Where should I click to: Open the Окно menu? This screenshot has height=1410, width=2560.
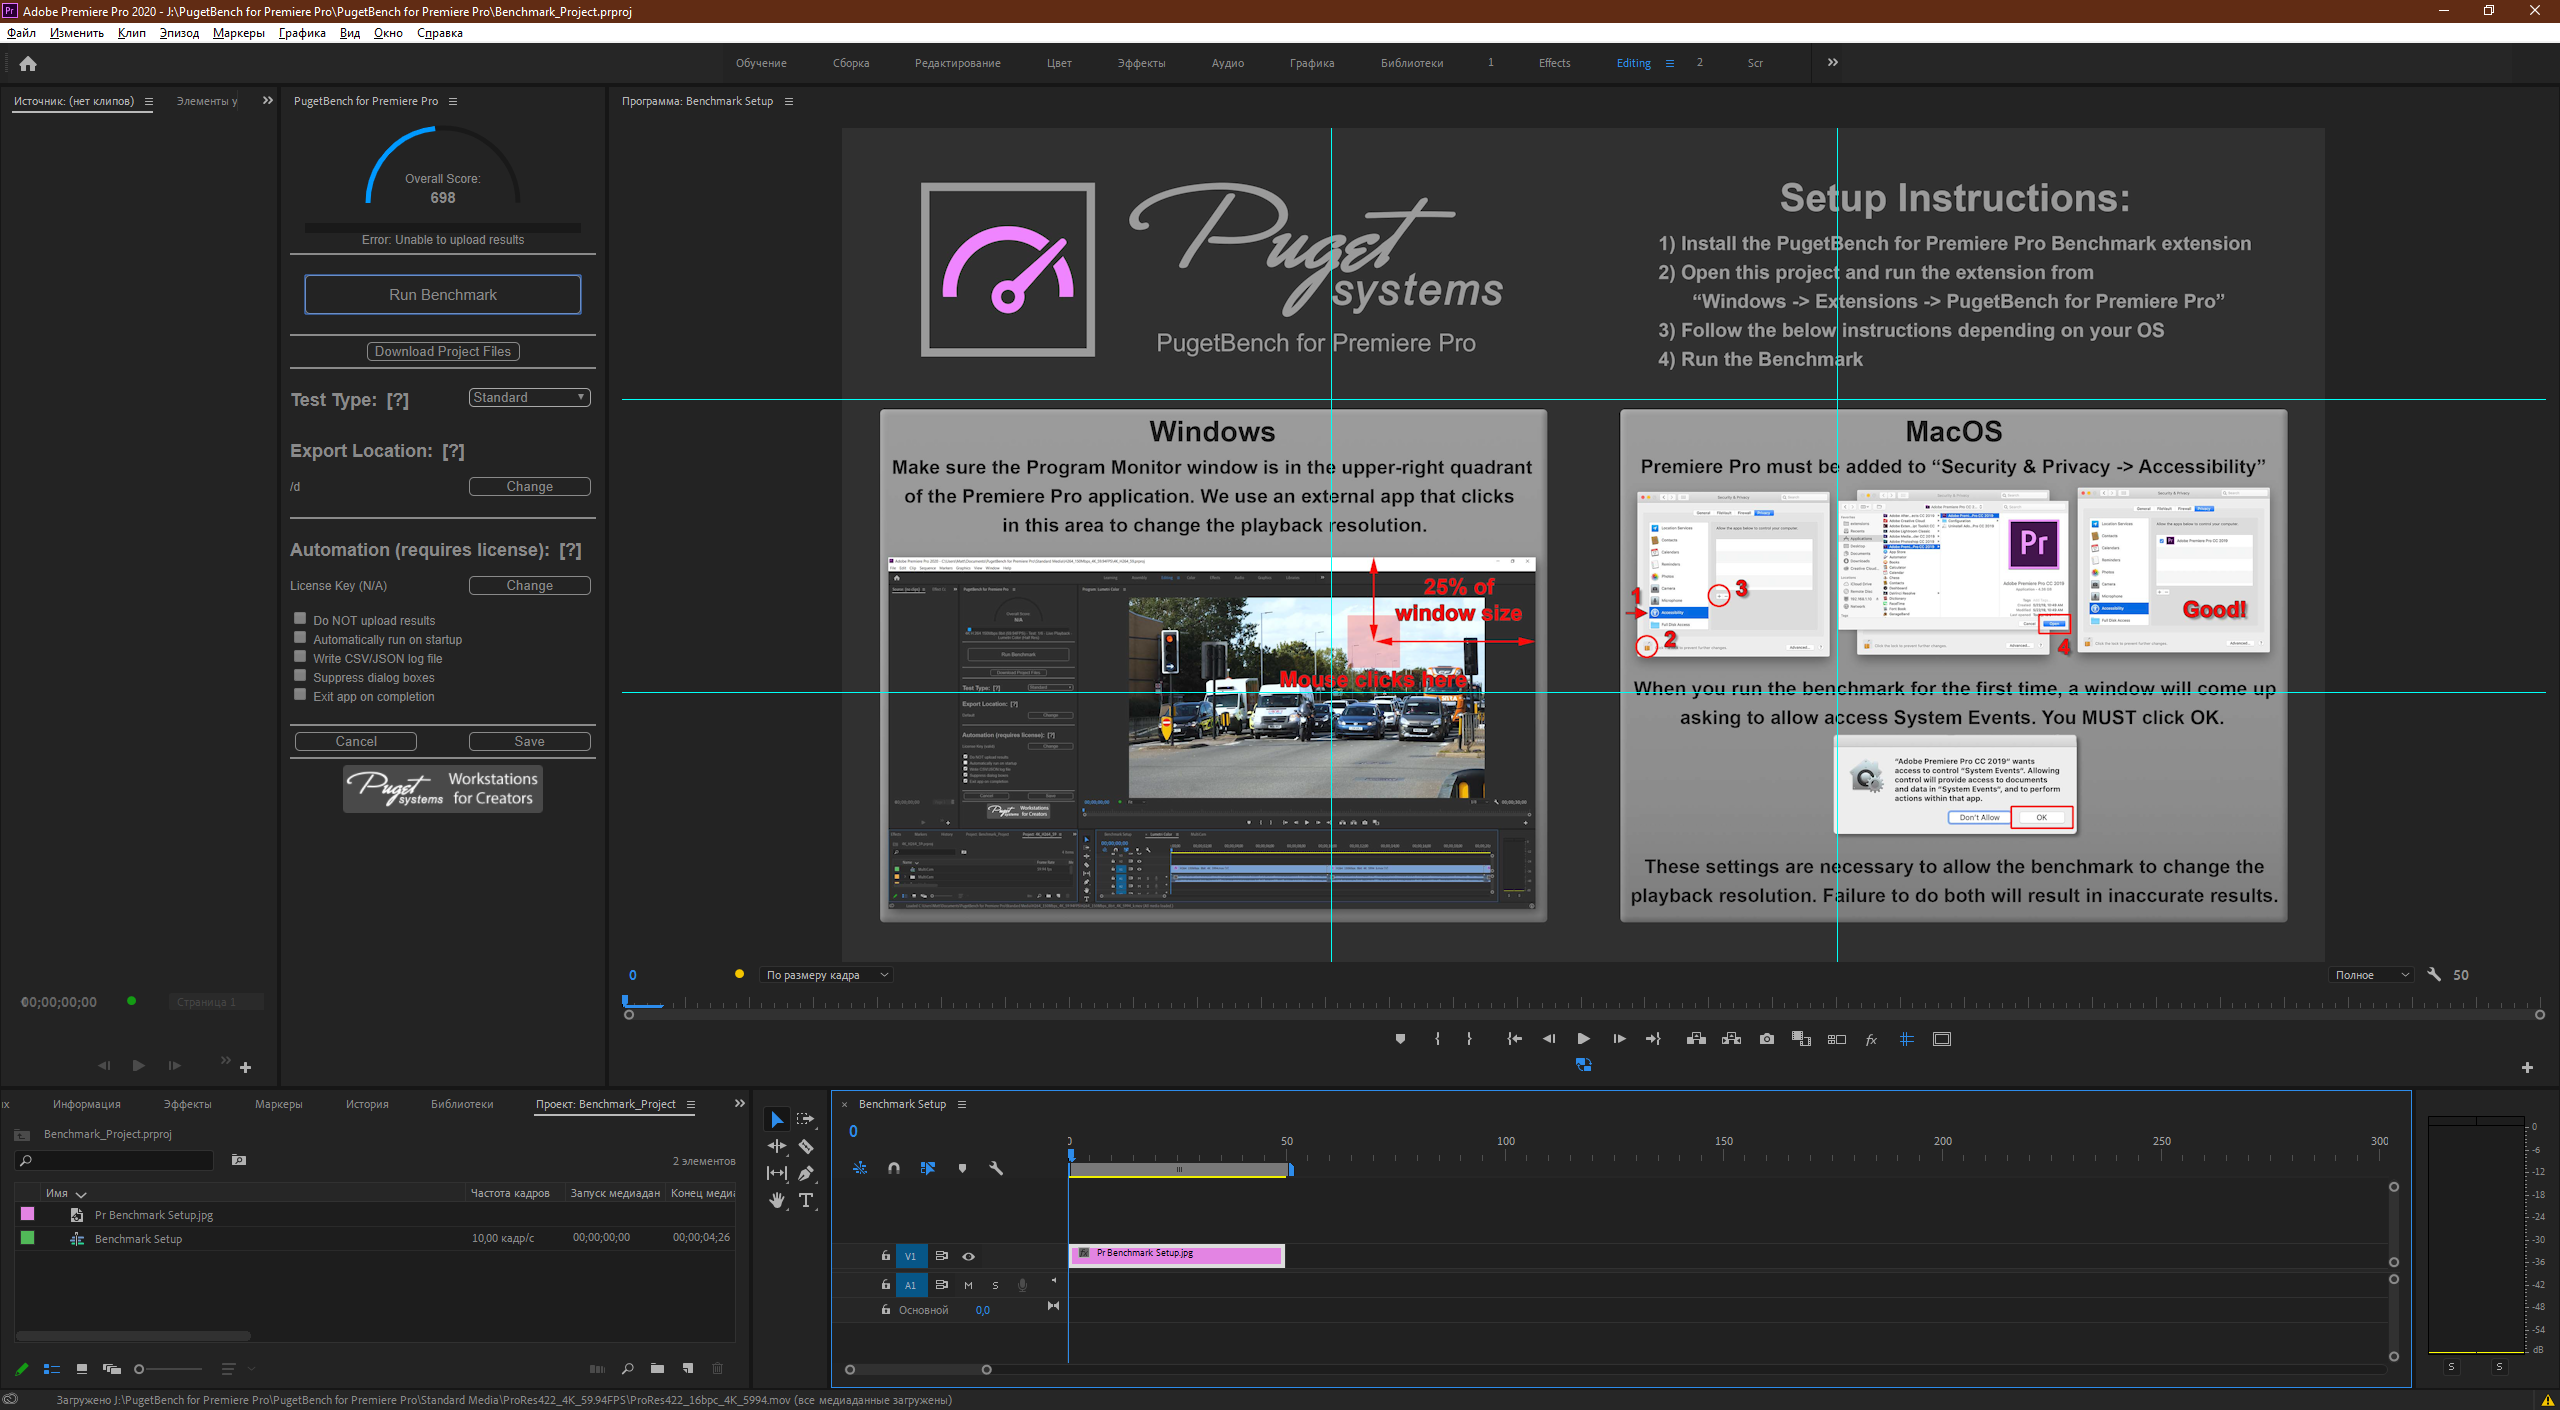(388, 33)
